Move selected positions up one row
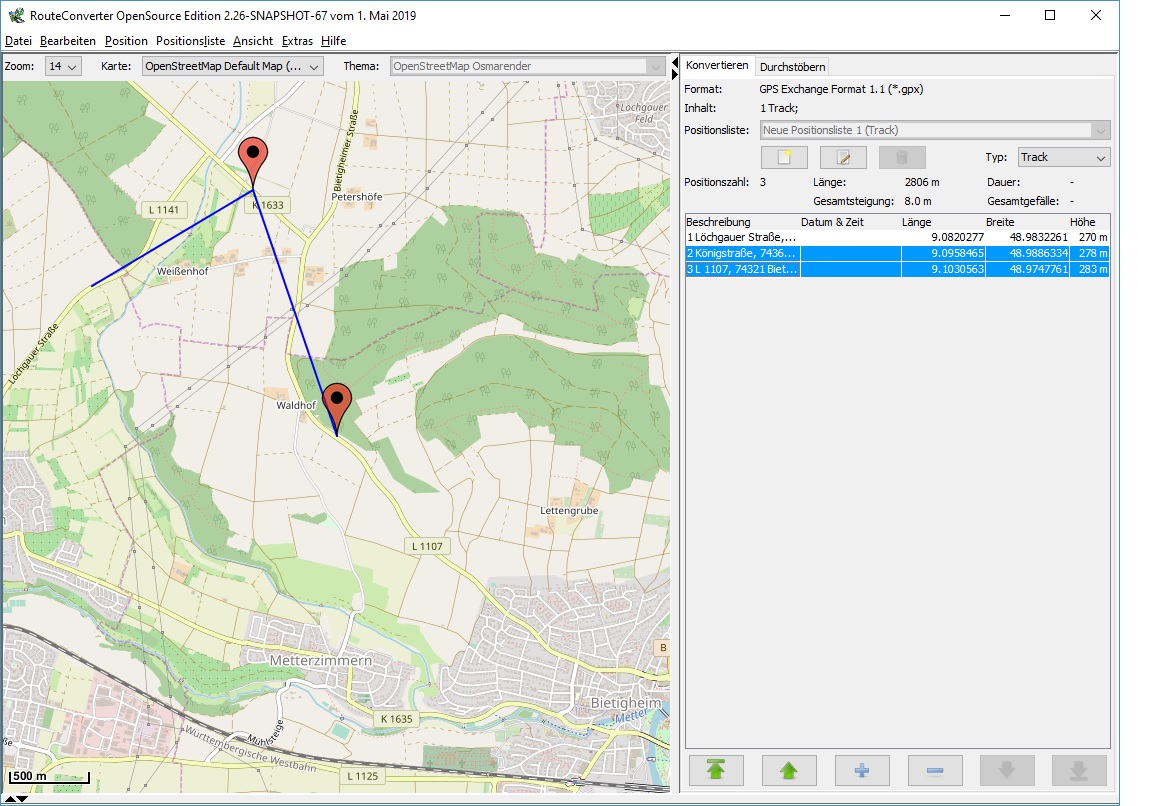This screenshot has height=806, width=1152. click(789, 770)
